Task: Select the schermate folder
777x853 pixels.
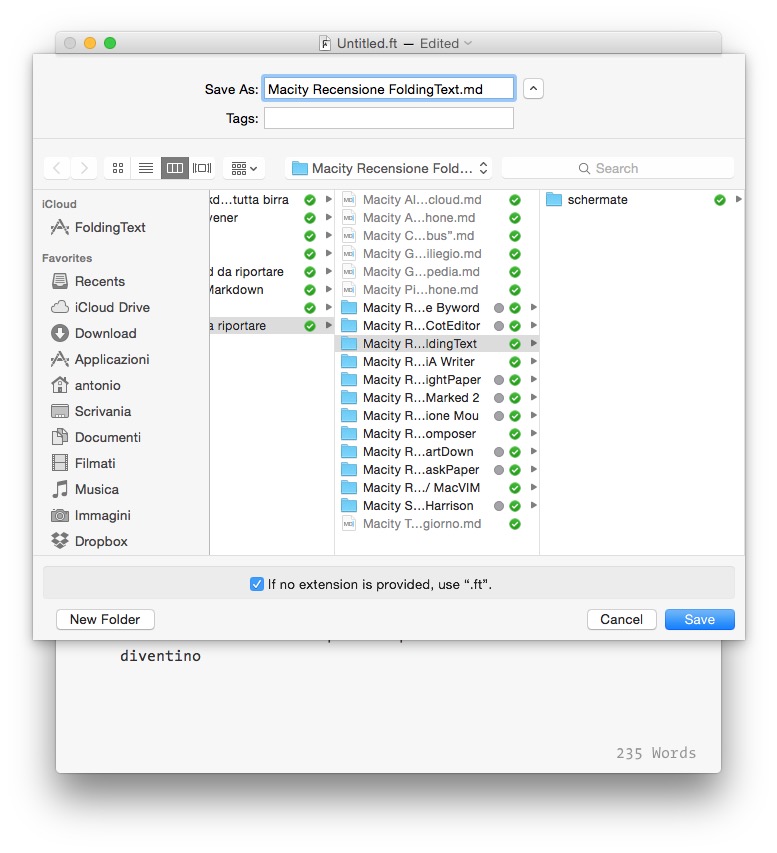Action: click(642, 200)
